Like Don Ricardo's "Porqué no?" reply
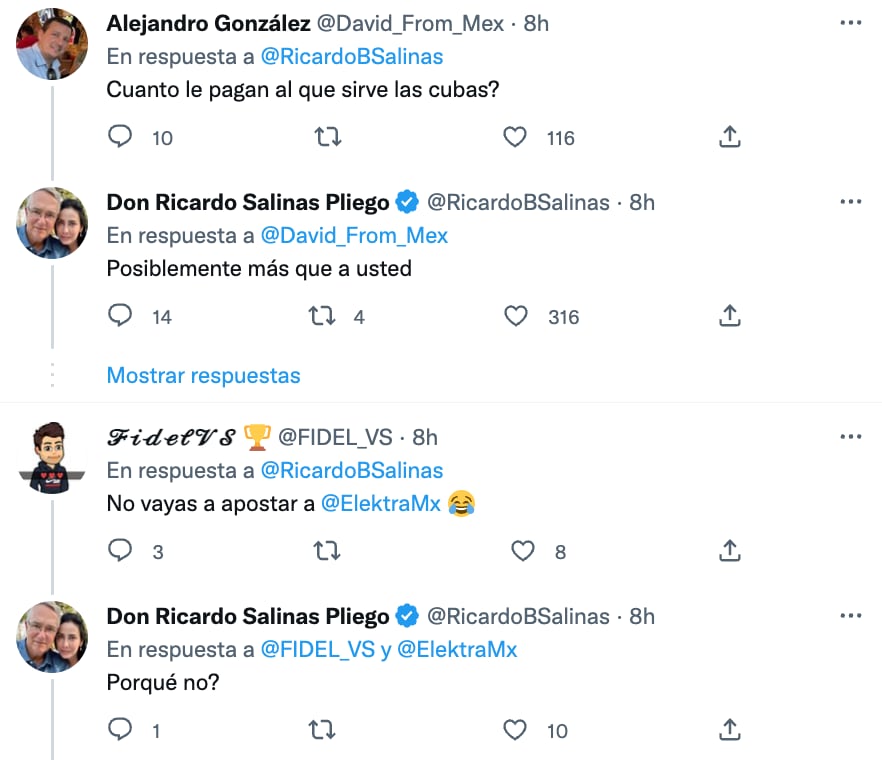 click(x=515, y=731)
